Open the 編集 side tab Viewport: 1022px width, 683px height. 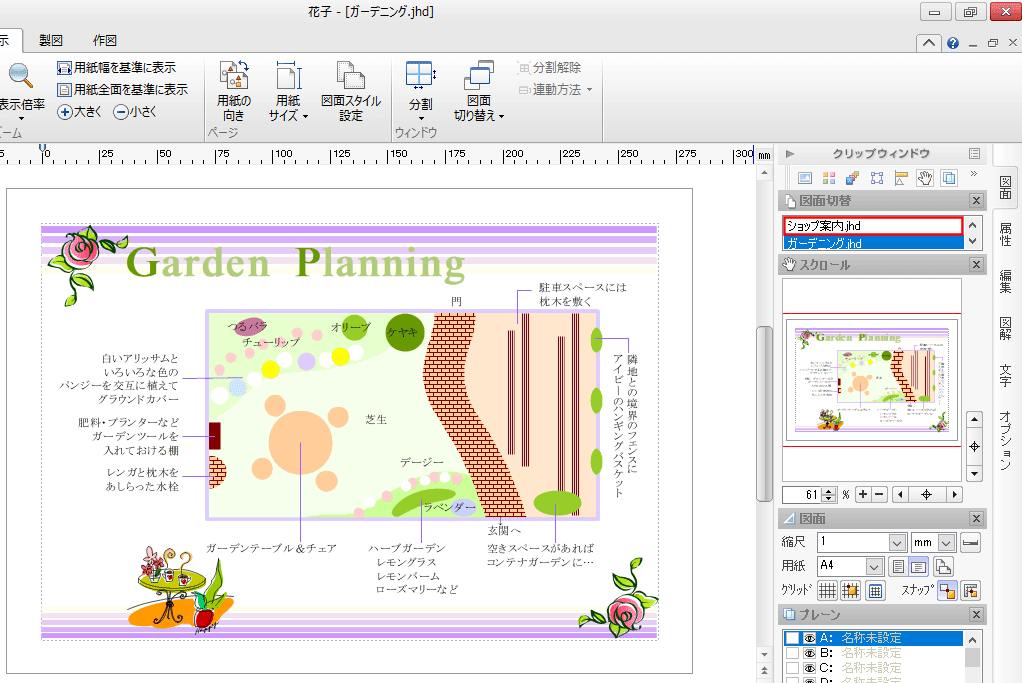[x=1005, y=282]
